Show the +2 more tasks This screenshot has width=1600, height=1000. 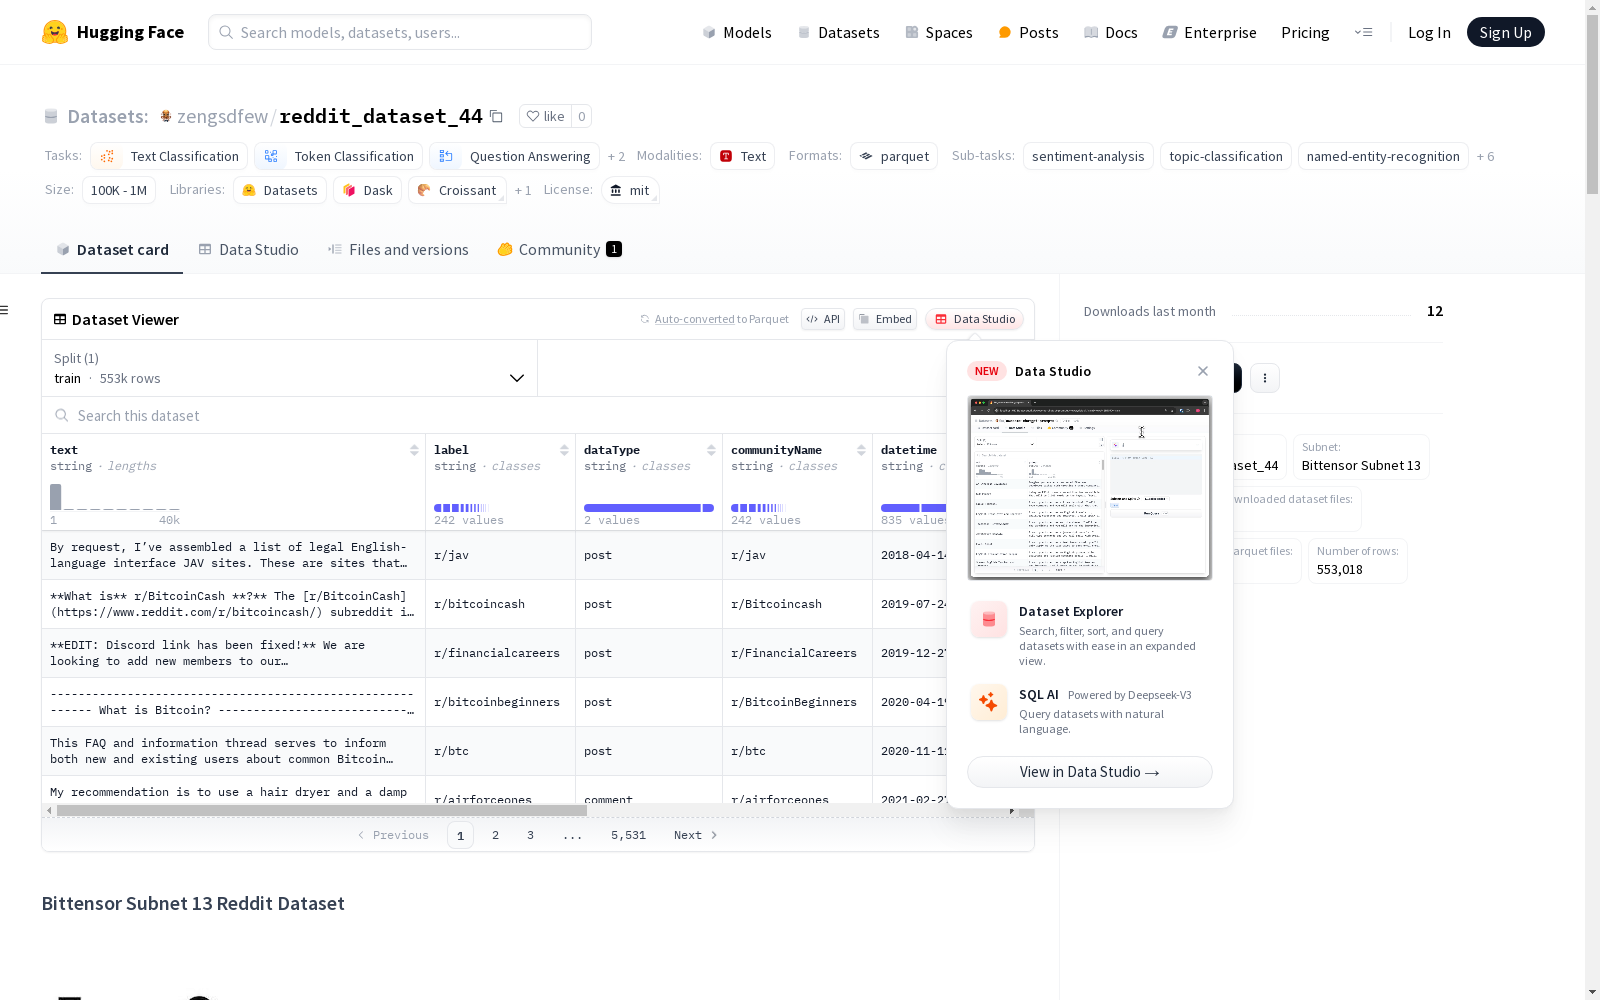tap(616, 156)
